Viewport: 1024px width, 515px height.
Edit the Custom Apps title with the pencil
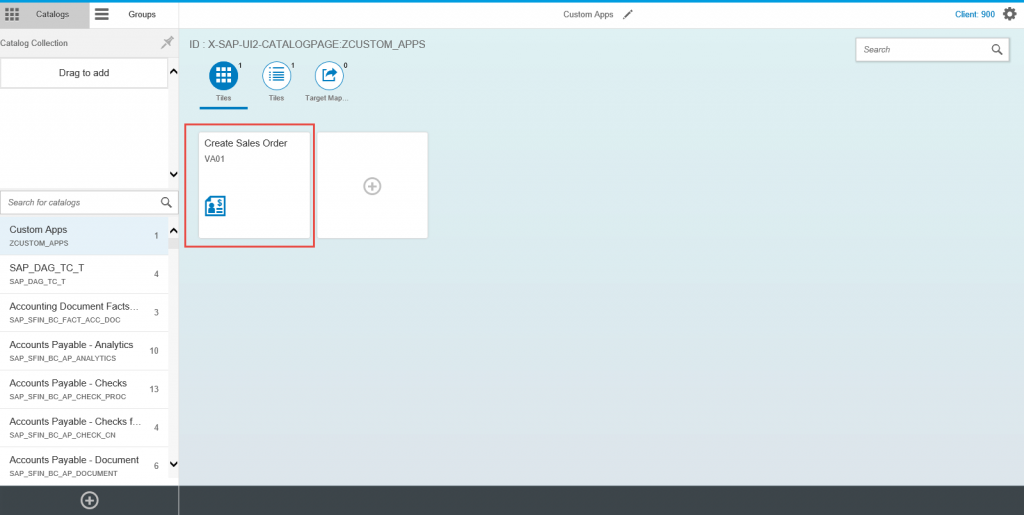(628, 14)
